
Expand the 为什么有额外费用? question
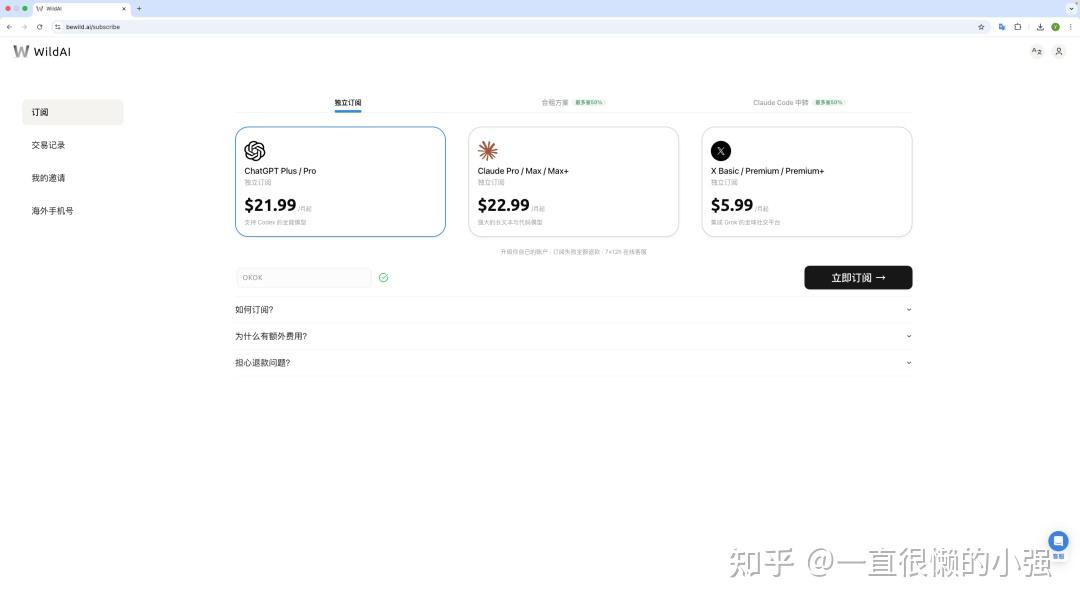pyautogui.click(x=573, y=336)
